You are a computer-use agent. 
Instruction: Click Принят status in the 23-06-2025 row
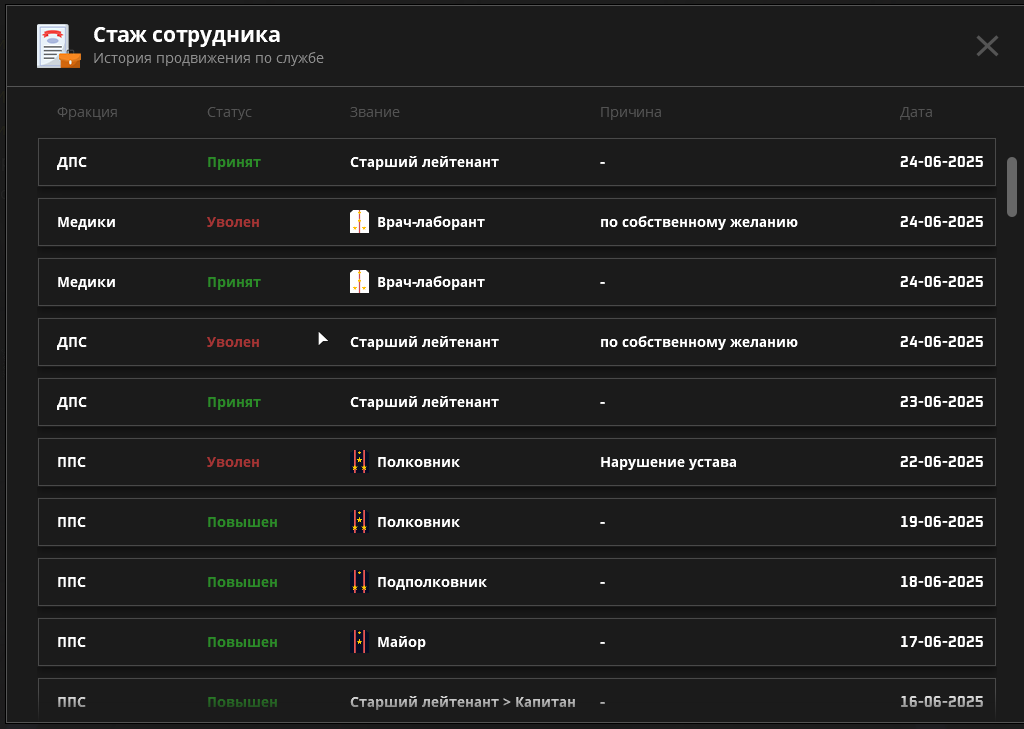[234, 402]
